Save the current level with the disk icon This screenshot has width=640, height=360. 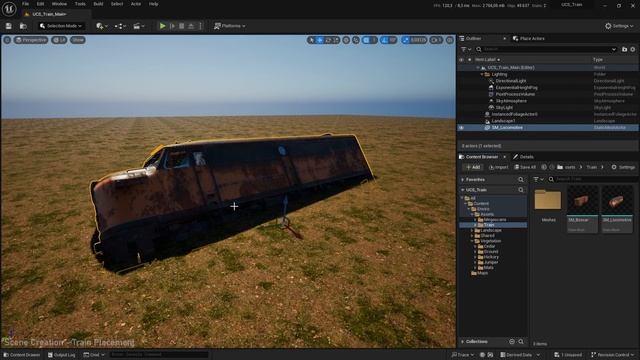(x=9, y=26)
